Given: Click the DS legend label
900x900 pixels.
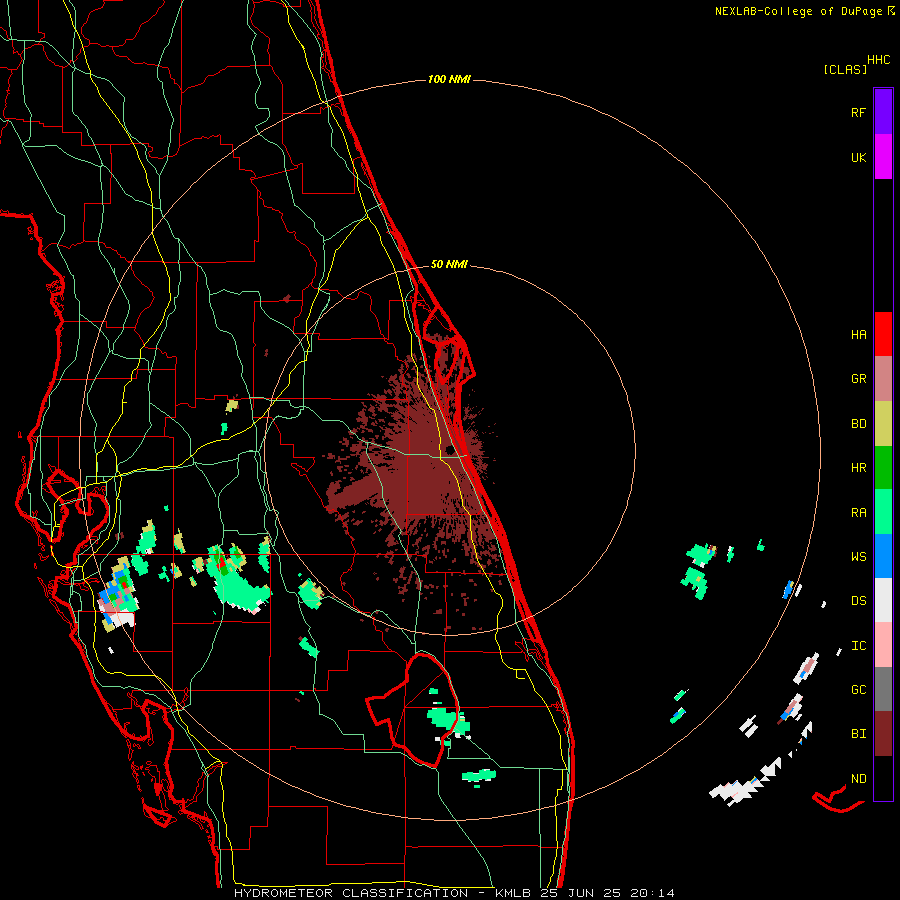Looking at the screenshot, I should point(858,600).
